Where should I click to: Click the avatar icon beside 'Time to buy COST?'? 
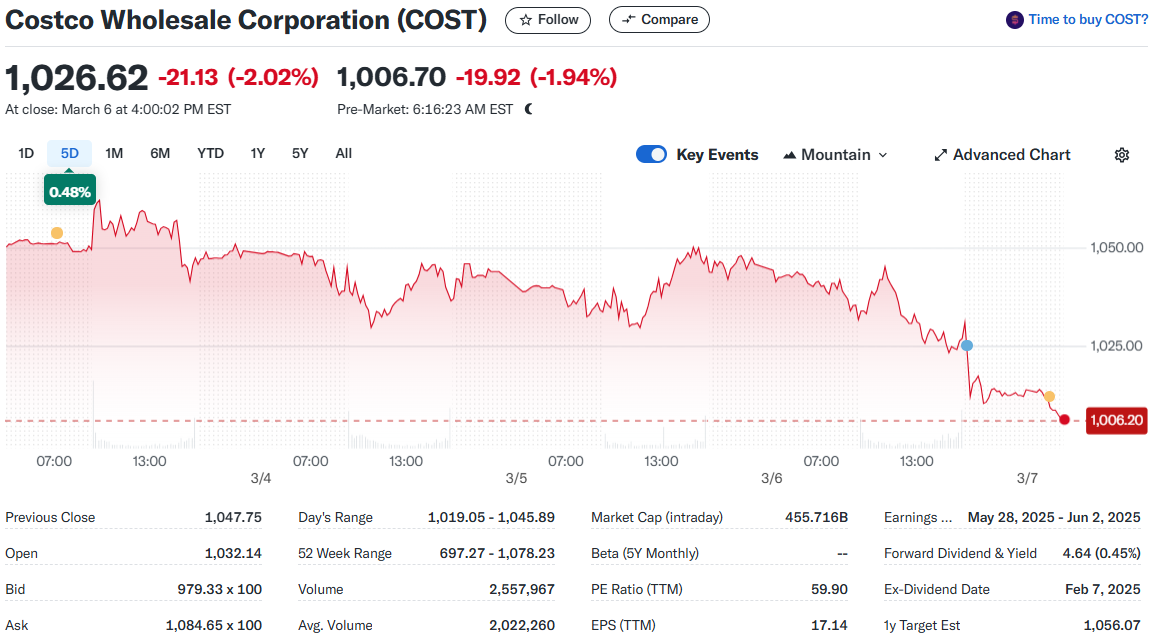1015,20
